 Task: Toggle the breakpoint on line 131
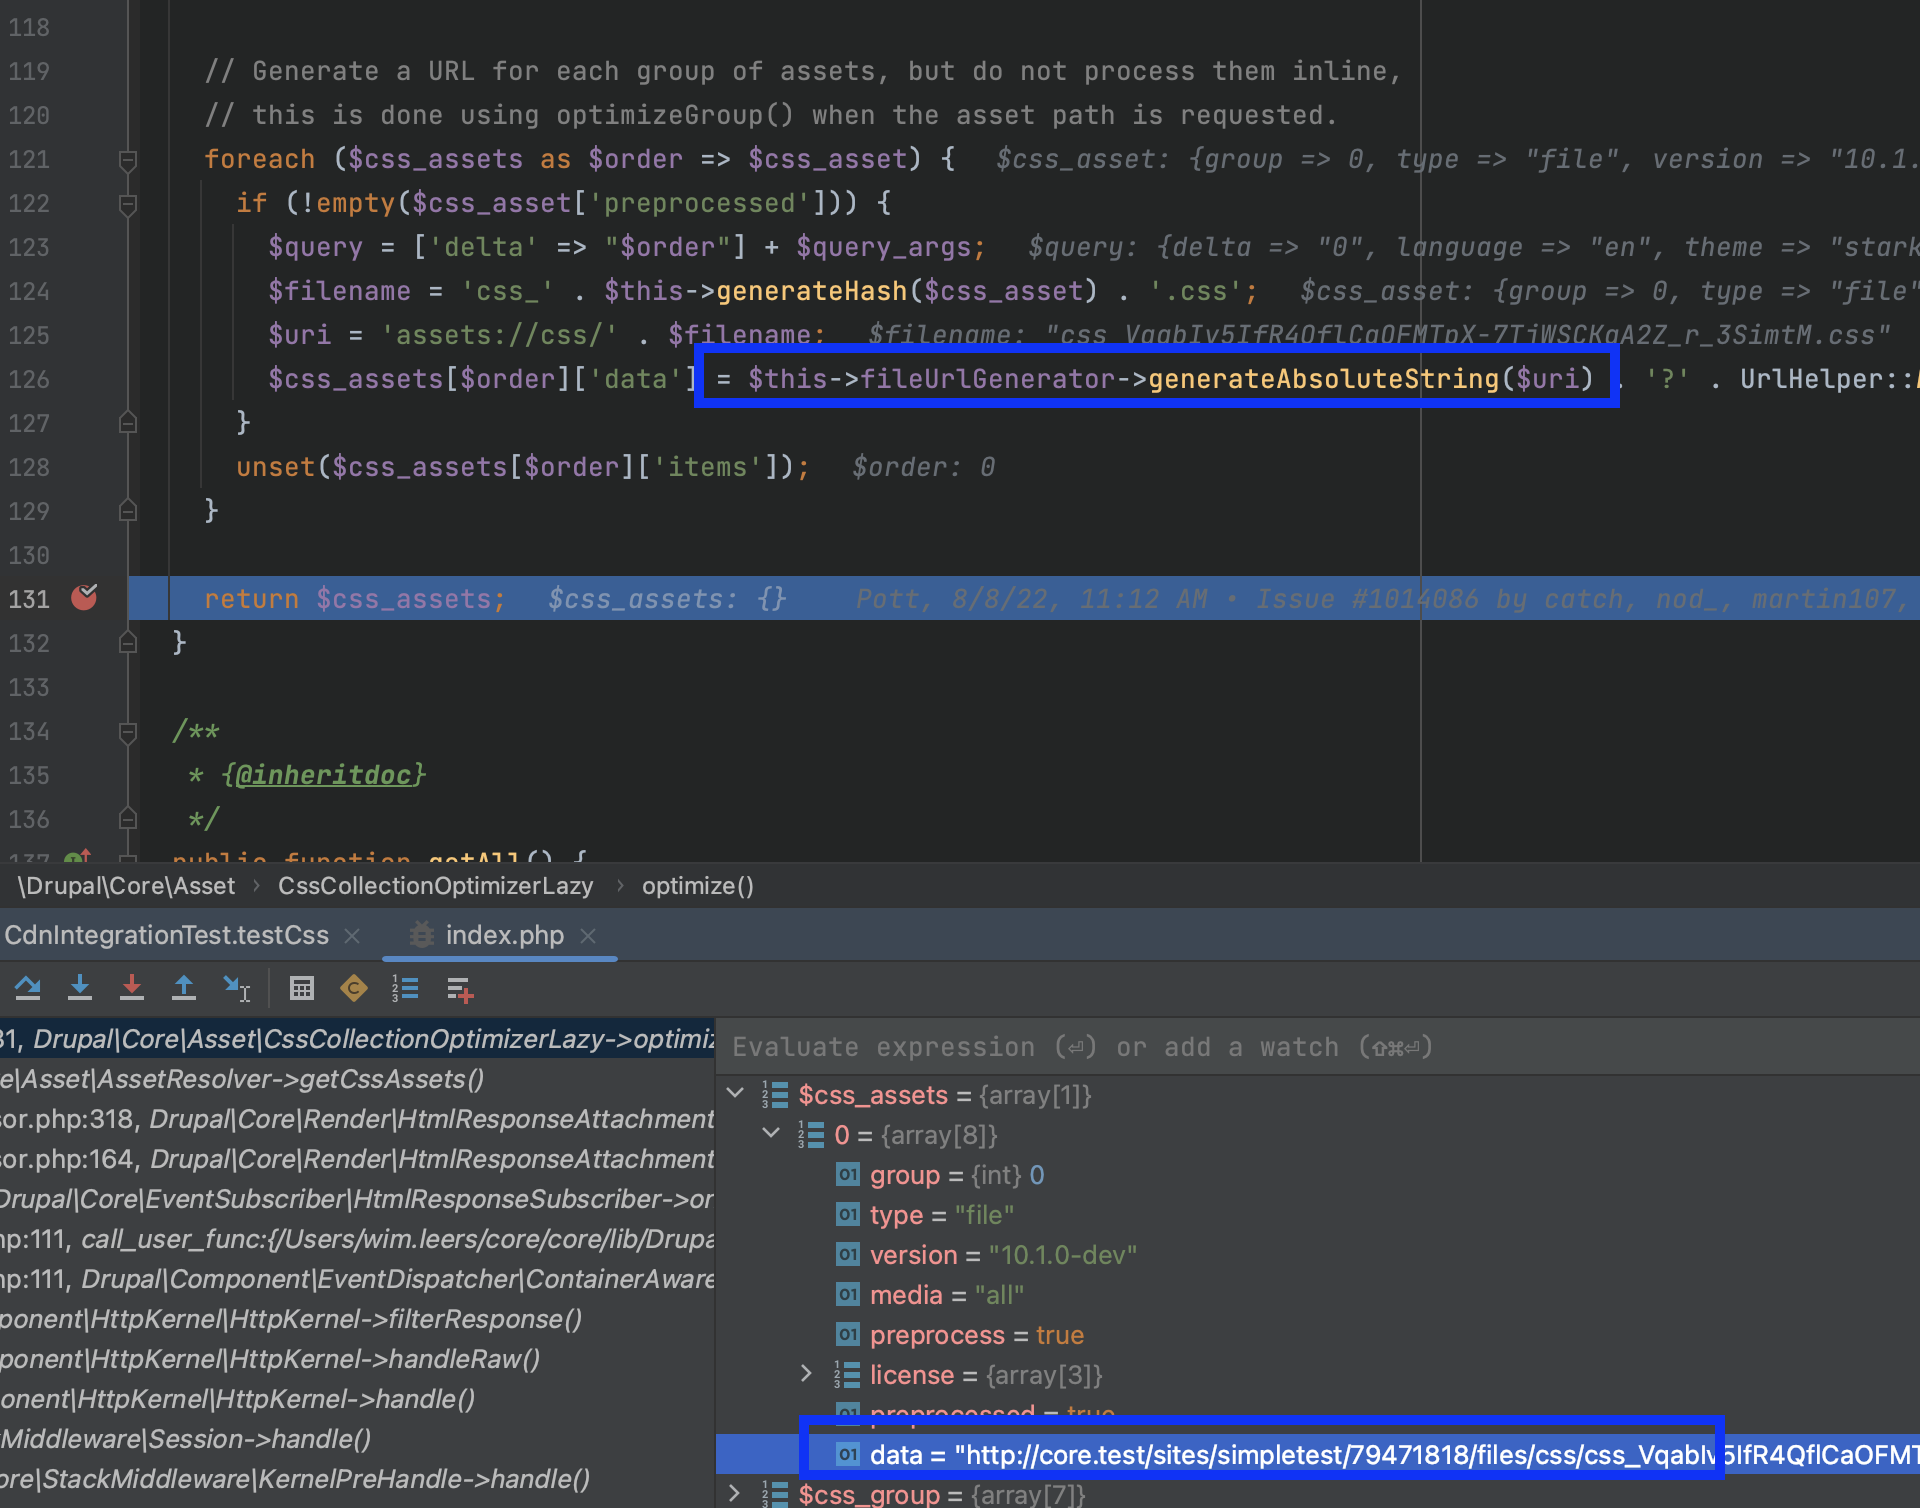pyautogui.click(x=85, y=598)
